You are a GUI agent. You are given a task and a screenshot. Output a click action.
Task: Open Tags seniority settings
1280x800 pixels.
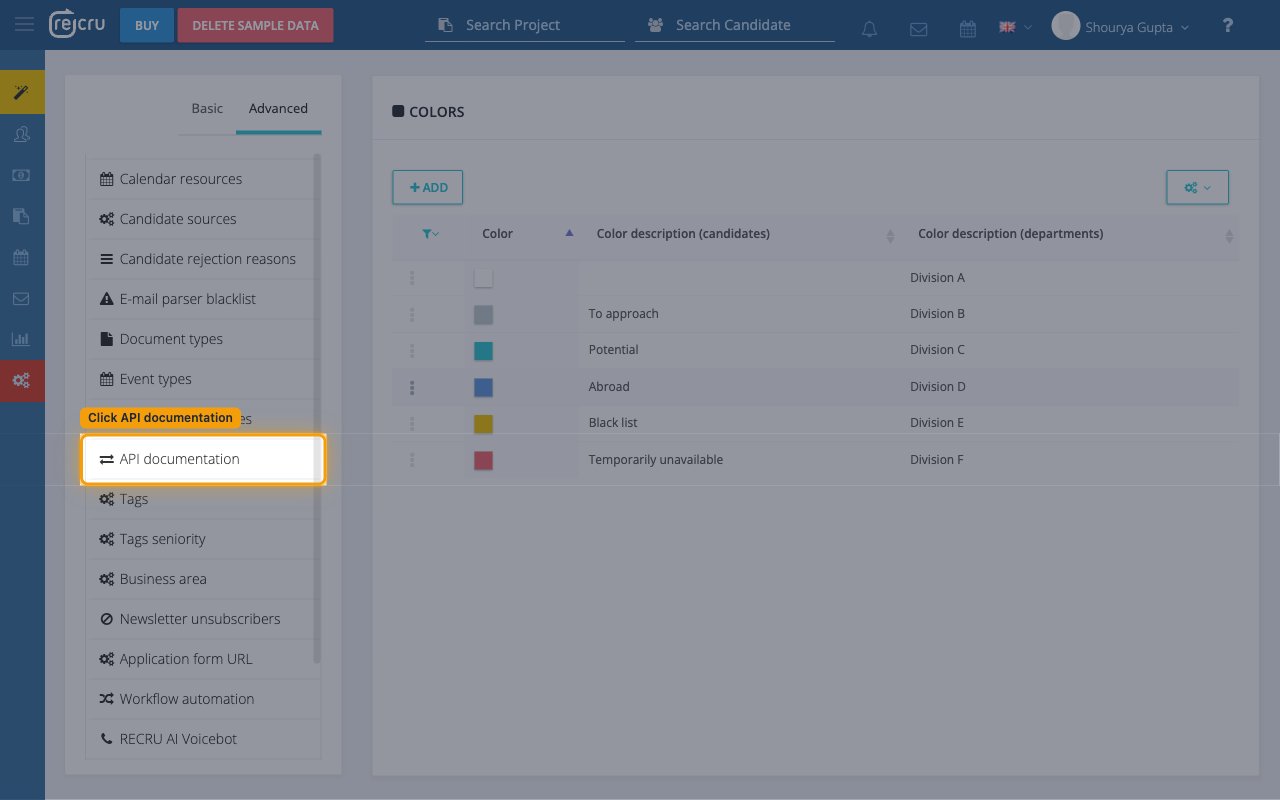[x=203, y=539]
